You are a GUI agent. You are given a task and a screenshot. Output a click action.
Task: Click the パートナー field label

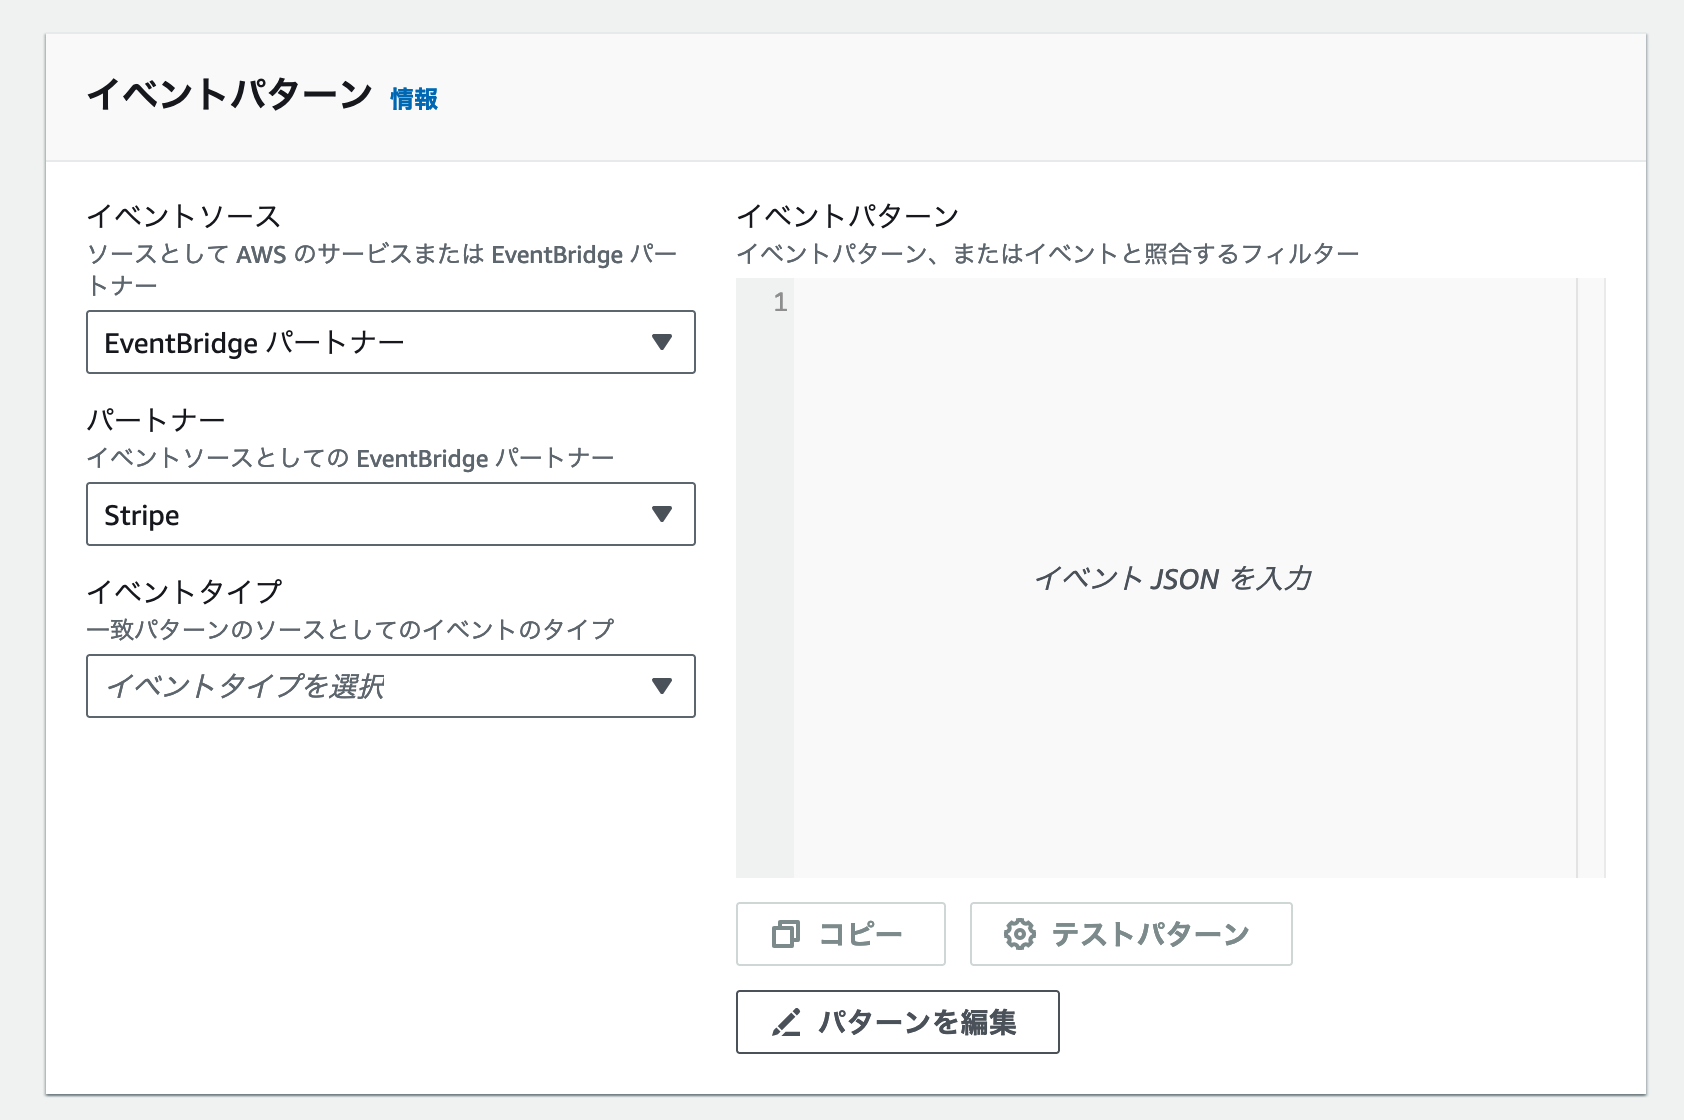click(156, 420)
